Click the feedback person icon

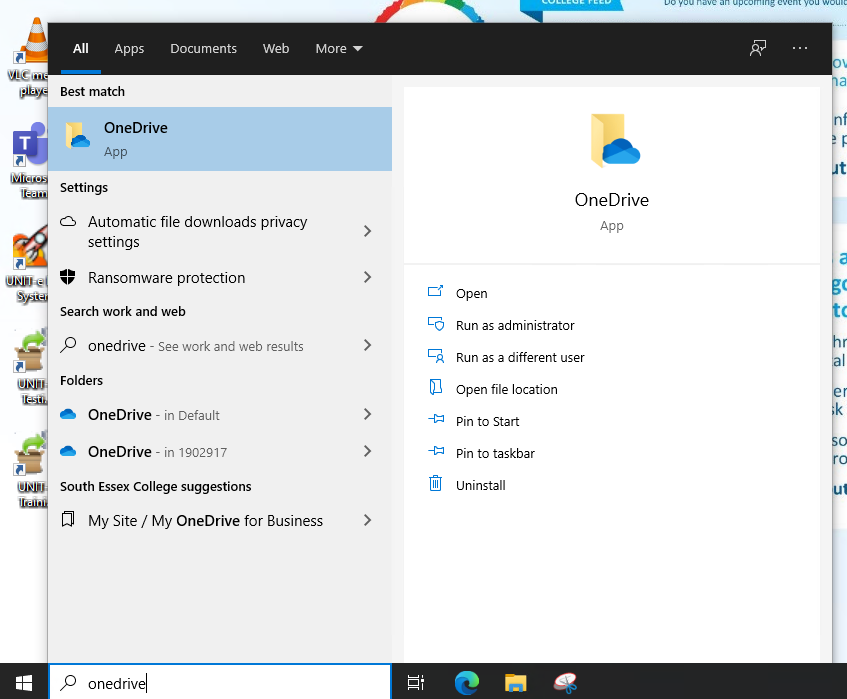(x=758, y=48)
